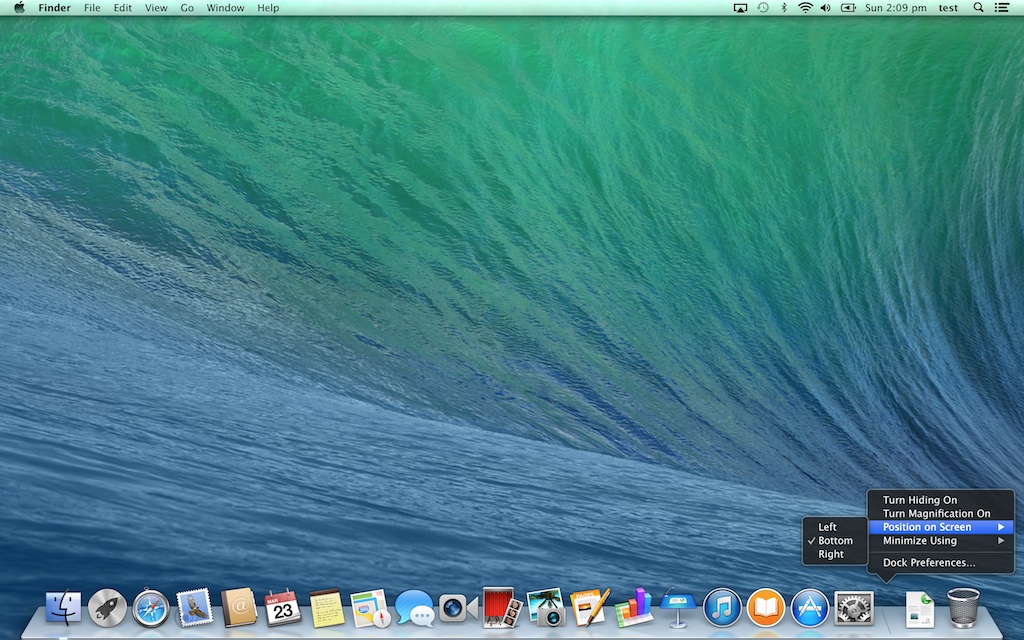Image resolution: width=1024 pixels, height=640 pixels.
Task: Select Right as the Dock position
Action: coord(828,554)
